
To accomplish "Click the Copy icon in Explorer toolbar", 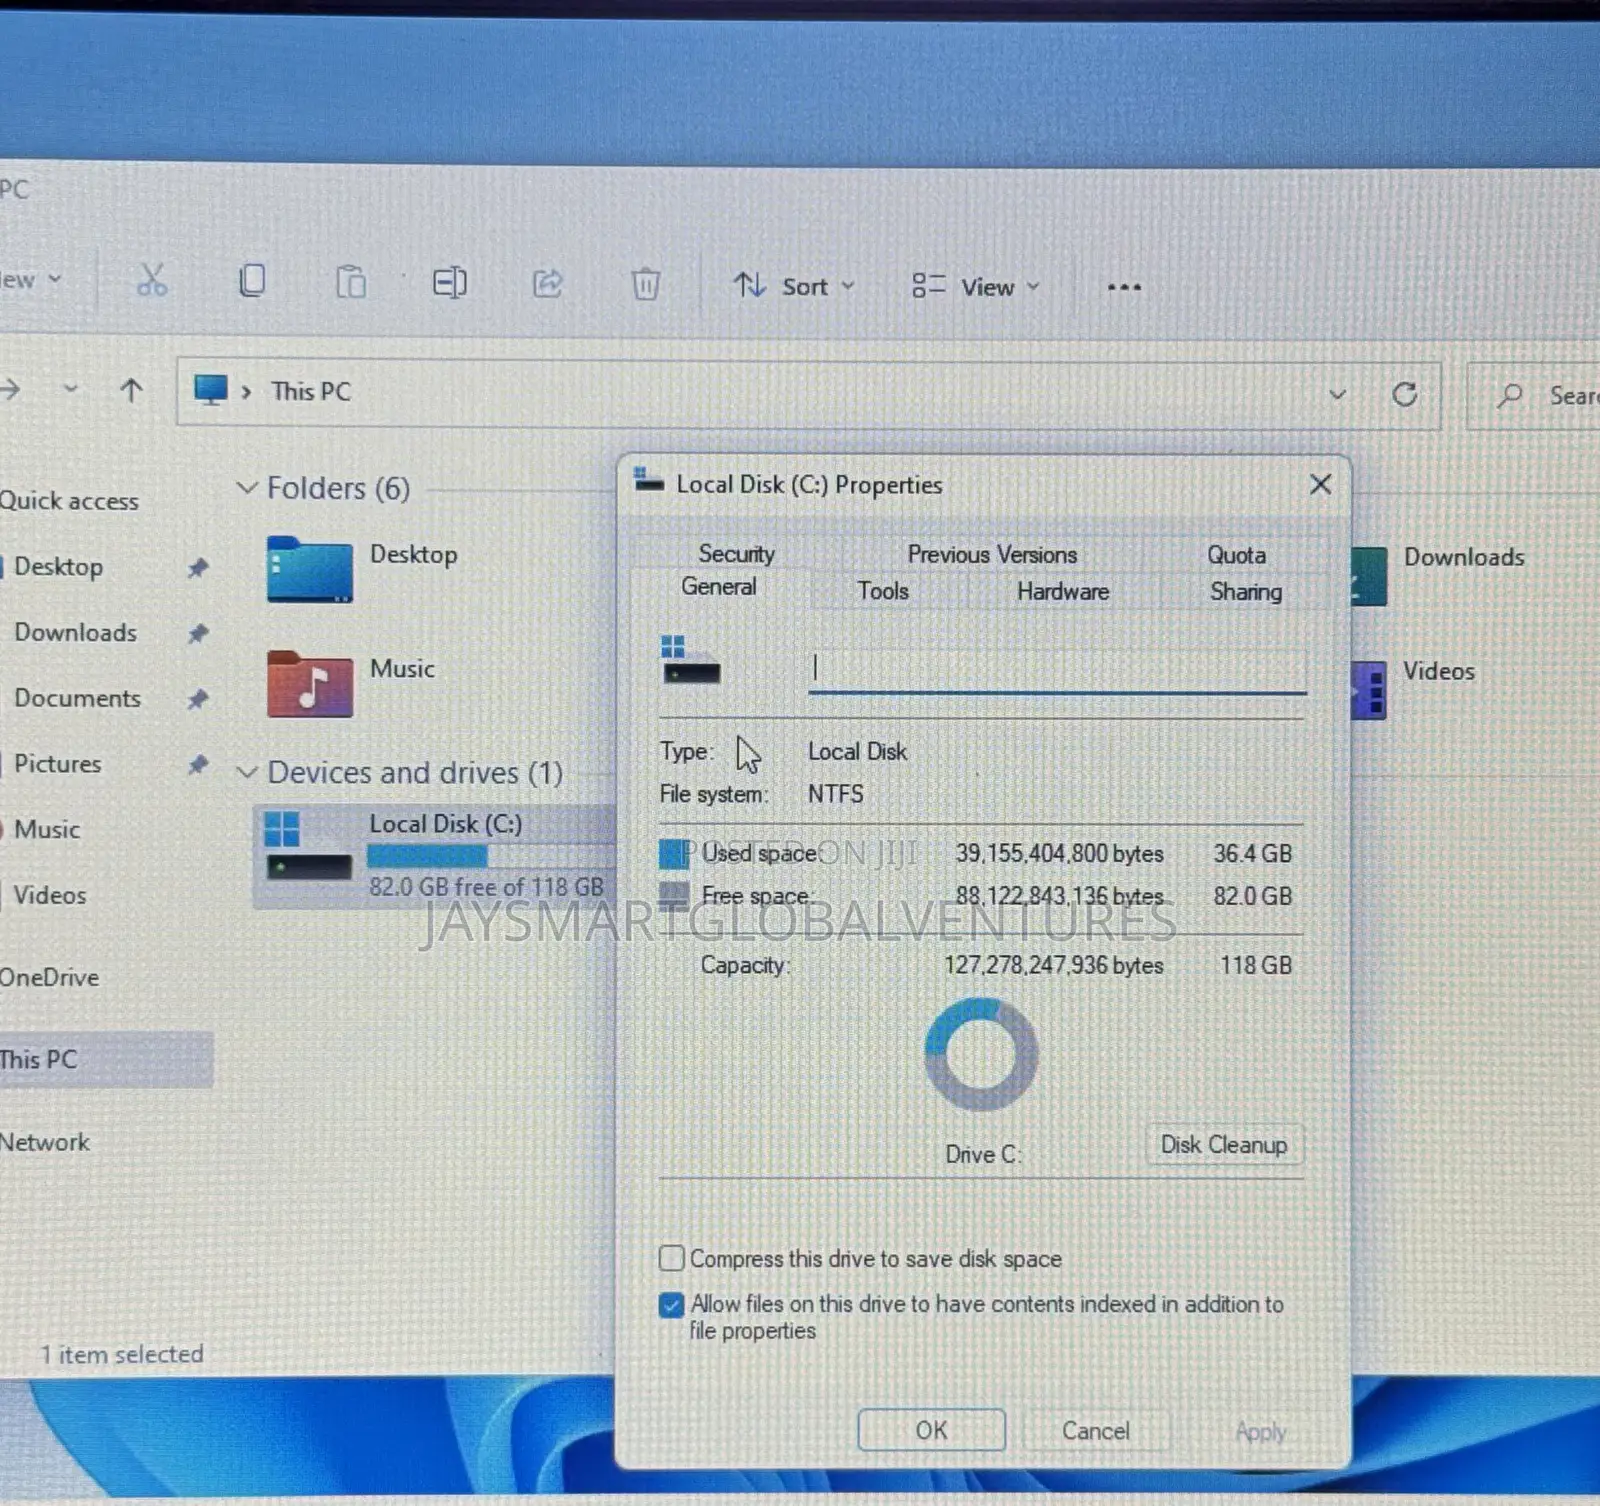I will [x=252, y=281].
